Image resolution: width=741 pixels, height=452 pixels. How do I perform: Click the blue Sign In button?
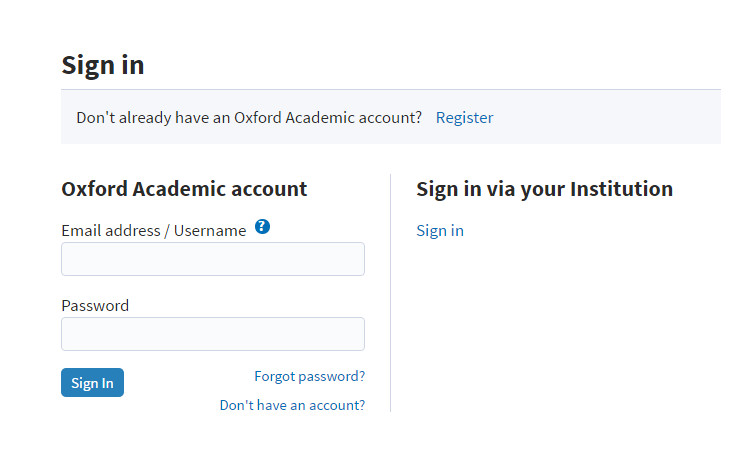click(92, 382)
